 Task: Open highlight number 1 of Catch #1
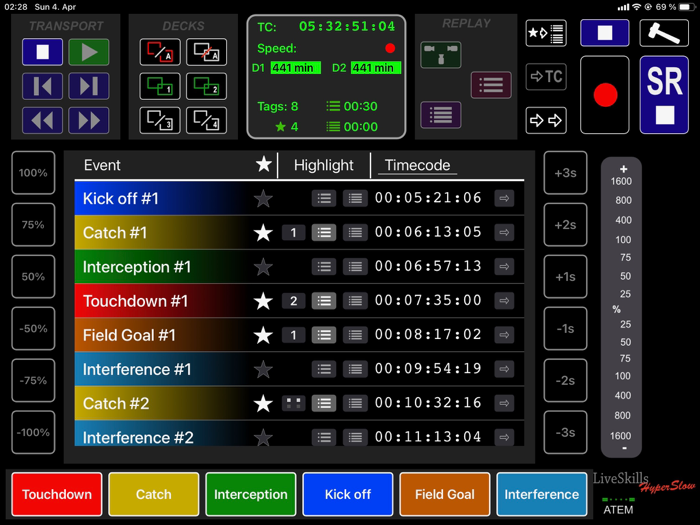tap(293, 233)
